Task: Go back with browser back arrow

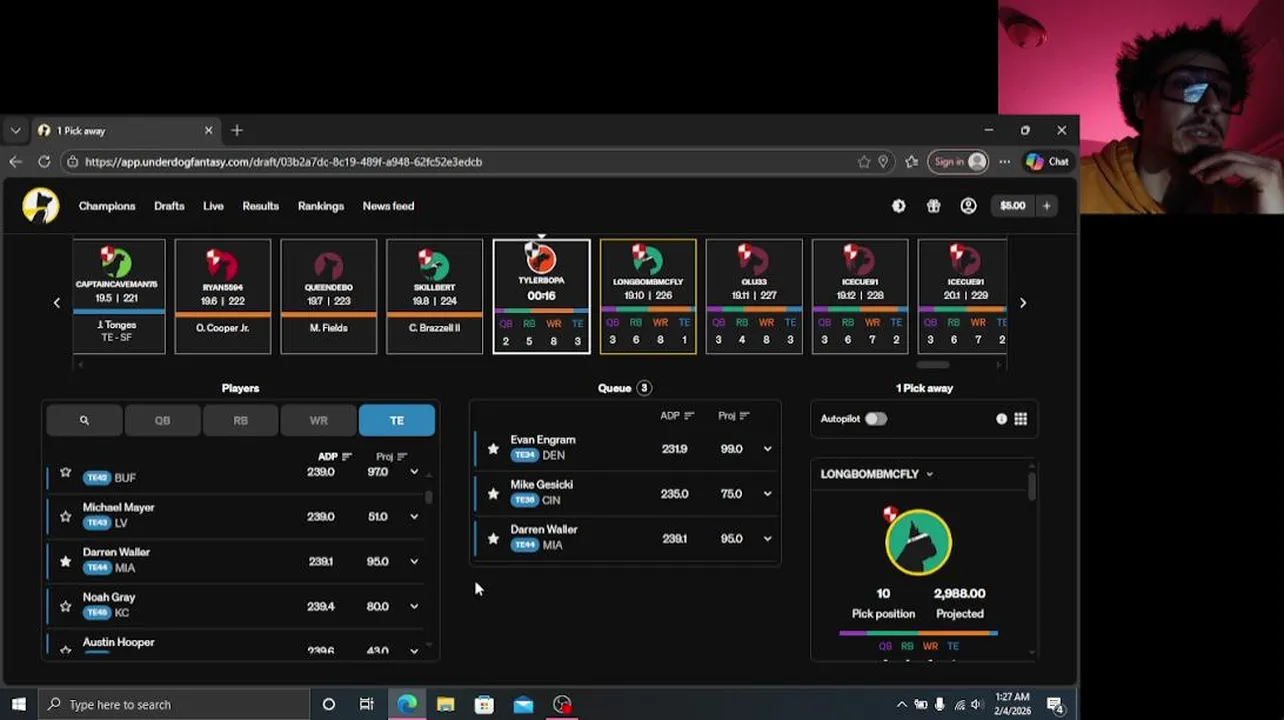Action: point(15,161)
